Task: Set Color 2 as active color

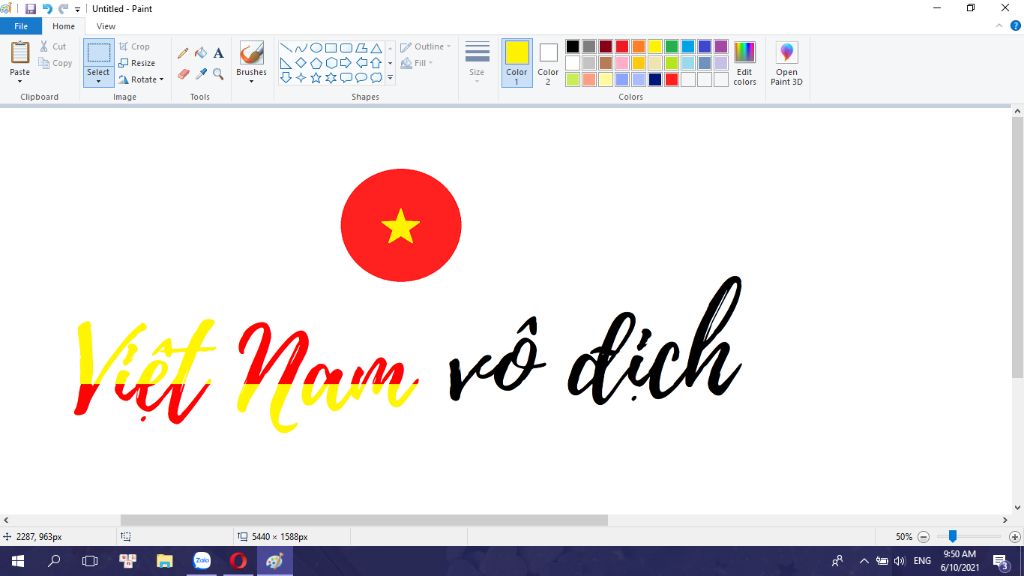Action: (x=548, y=63)
